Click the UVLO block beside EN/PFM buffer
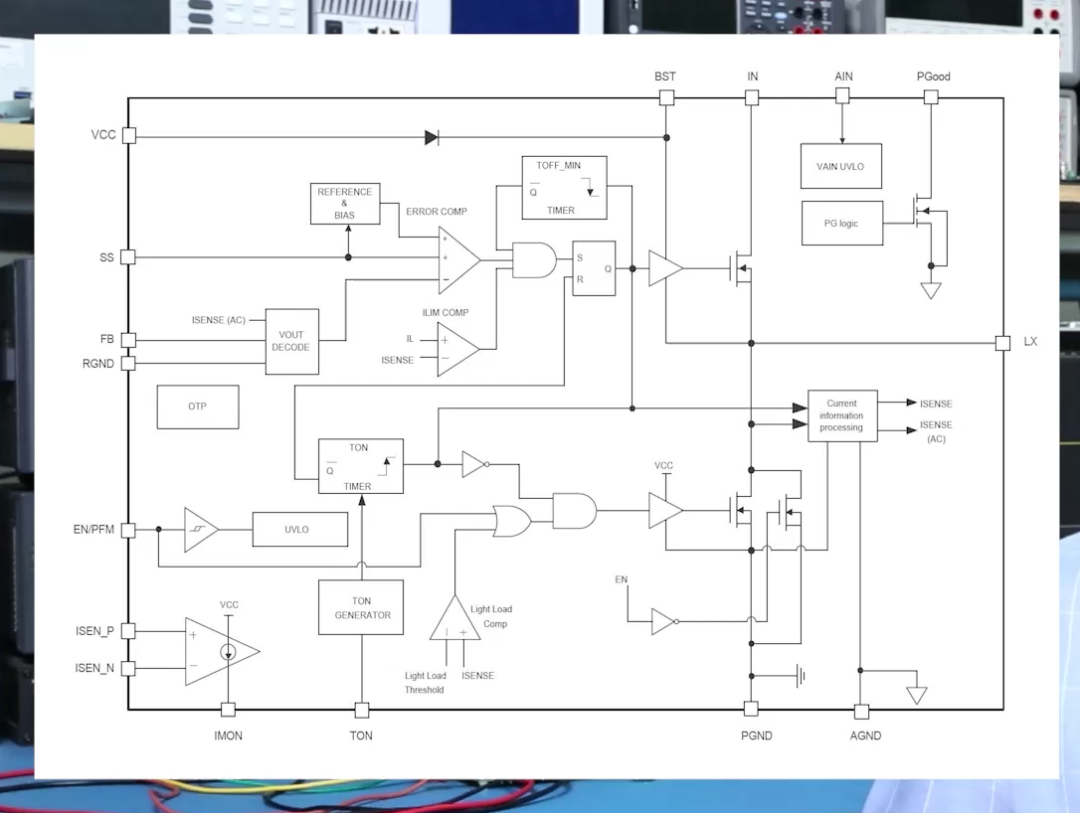Viewport: 1080px width, 813px height. click(x=300, y=530)
